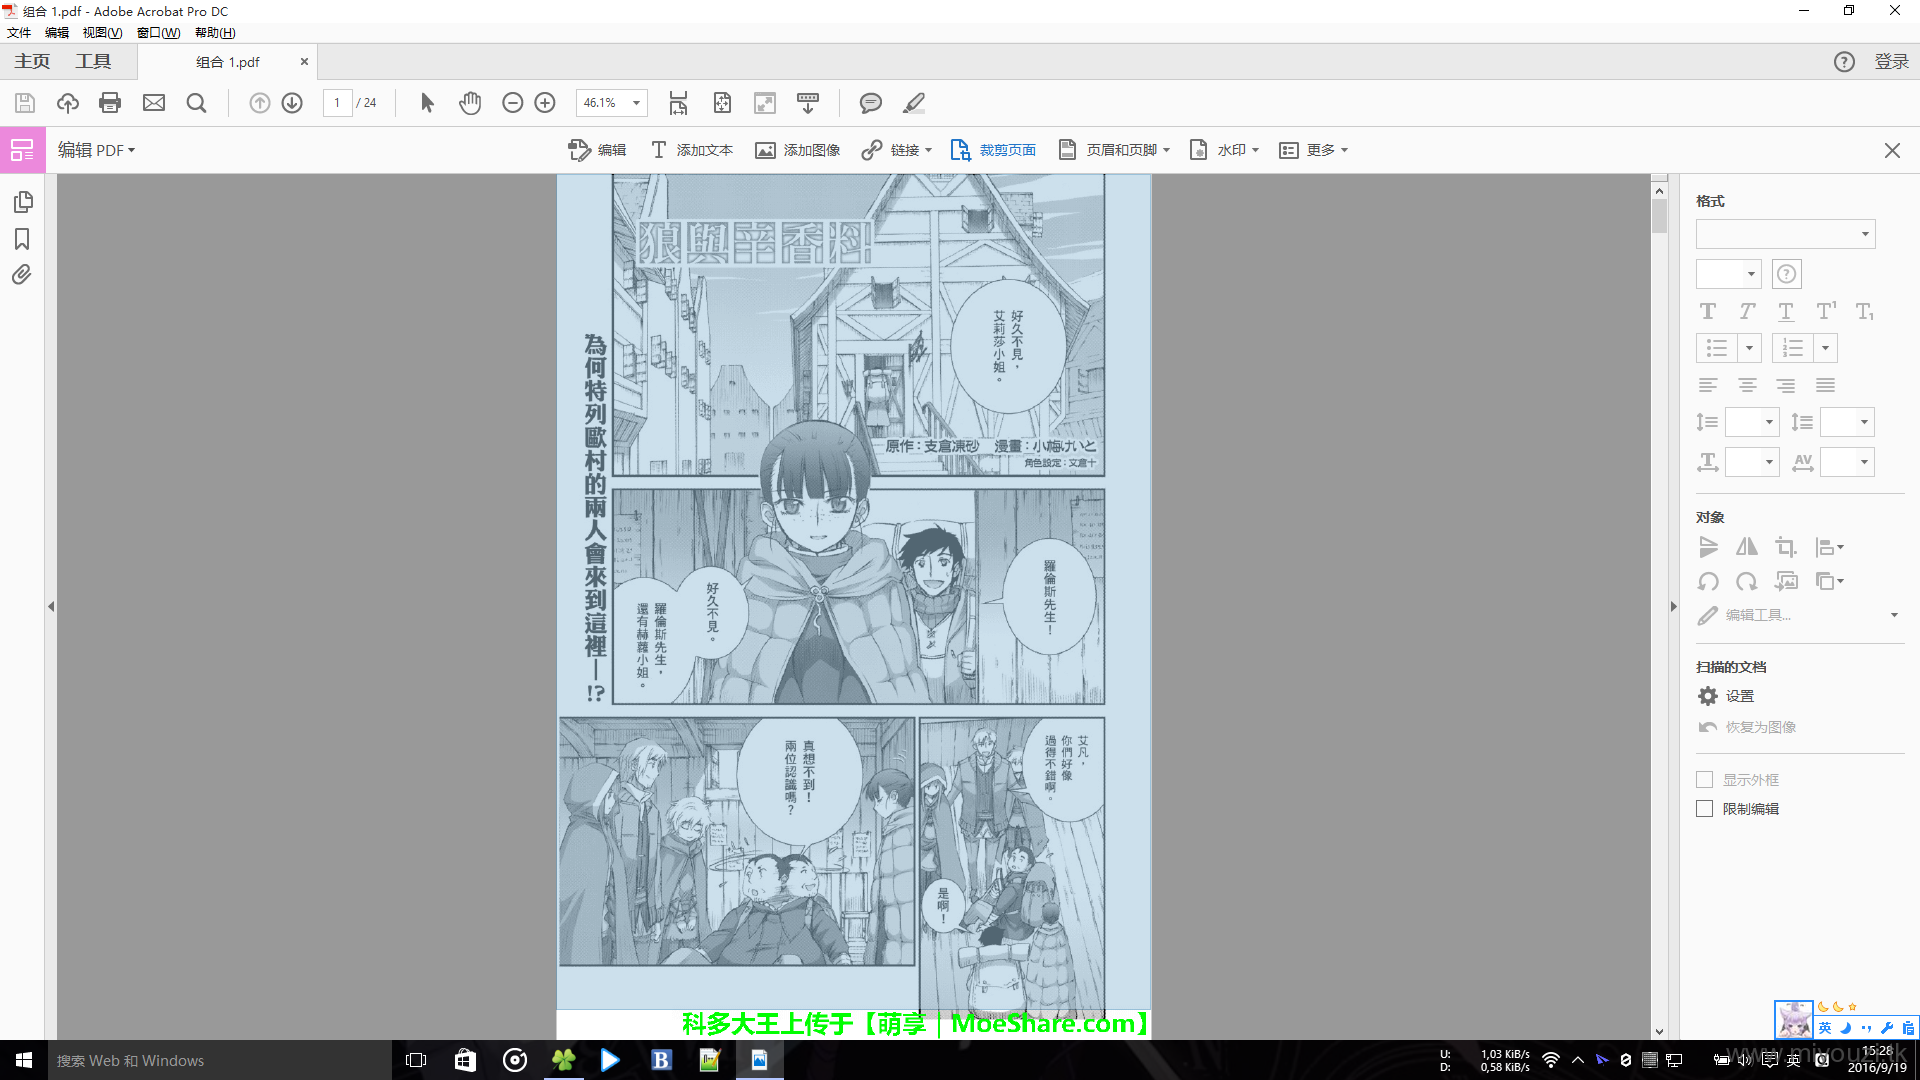Click the Save file icon
This screenshot has width=1920, height=1080.
(x=25, y=103)
